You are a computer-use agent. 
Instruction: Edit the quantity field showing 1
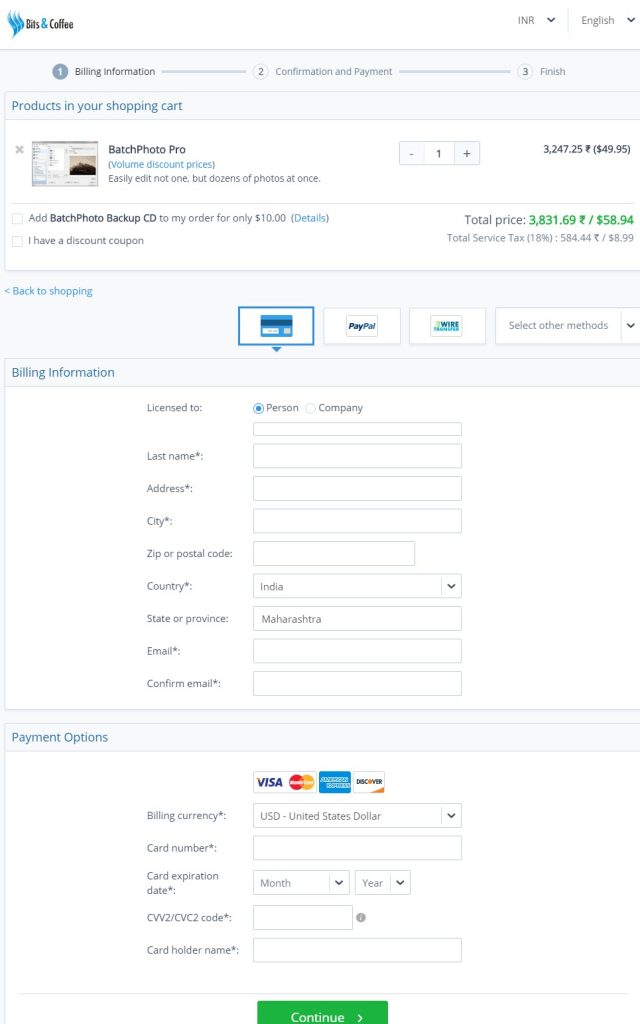pyautogui.click(x=439, y=153)
